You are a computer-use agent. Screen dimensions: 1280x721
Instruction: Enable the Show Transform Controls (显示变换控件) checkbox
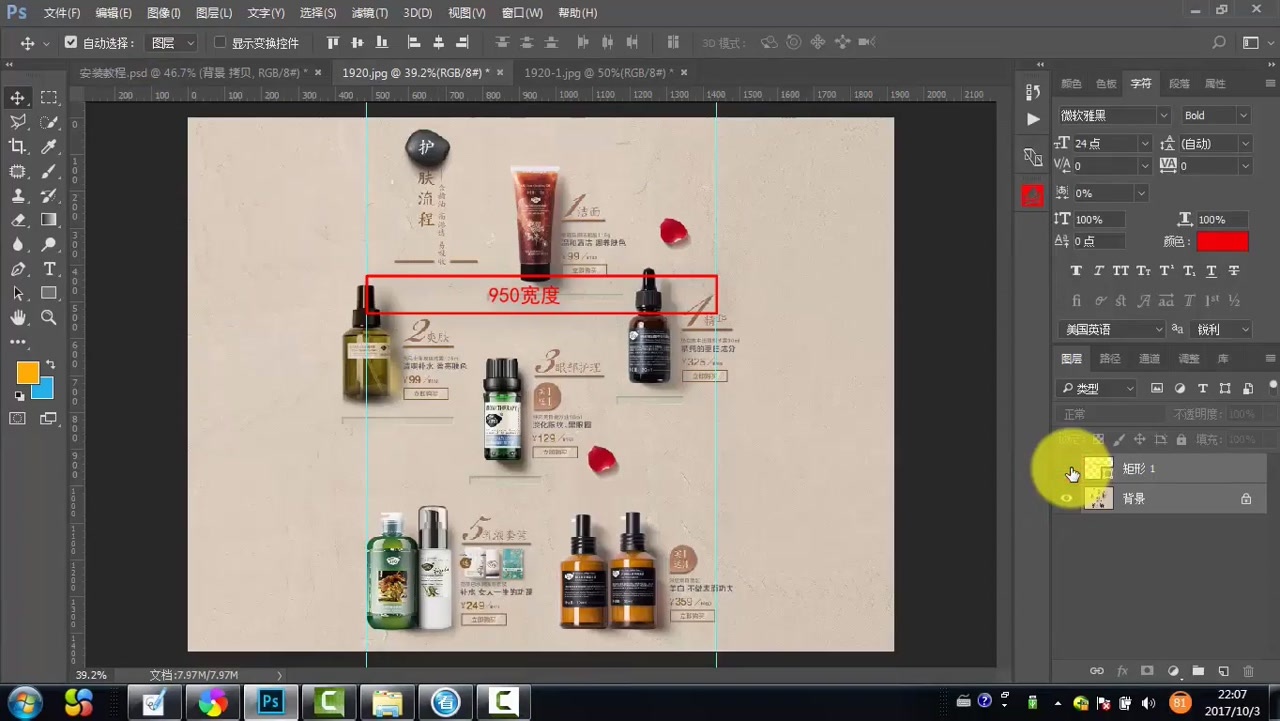pyautogui.click(x=220, y=43)
